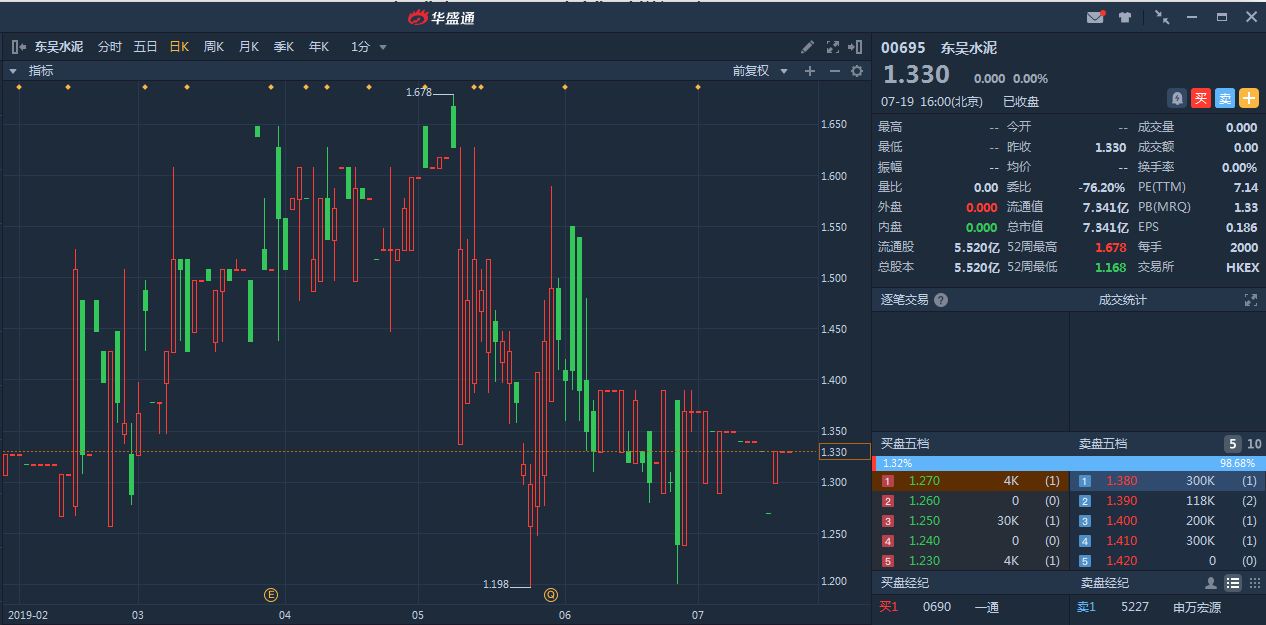Select bid level 2 at 1.260
Image resolution: width=1266 pixels, height=625 pixels.
pos(970,501)
